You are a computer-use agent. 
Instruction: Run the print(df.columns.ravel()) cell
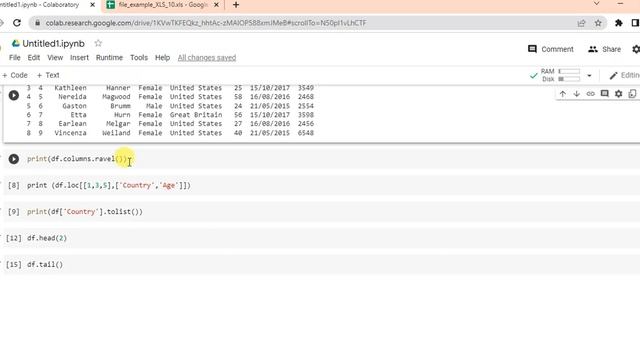[13, 159]
